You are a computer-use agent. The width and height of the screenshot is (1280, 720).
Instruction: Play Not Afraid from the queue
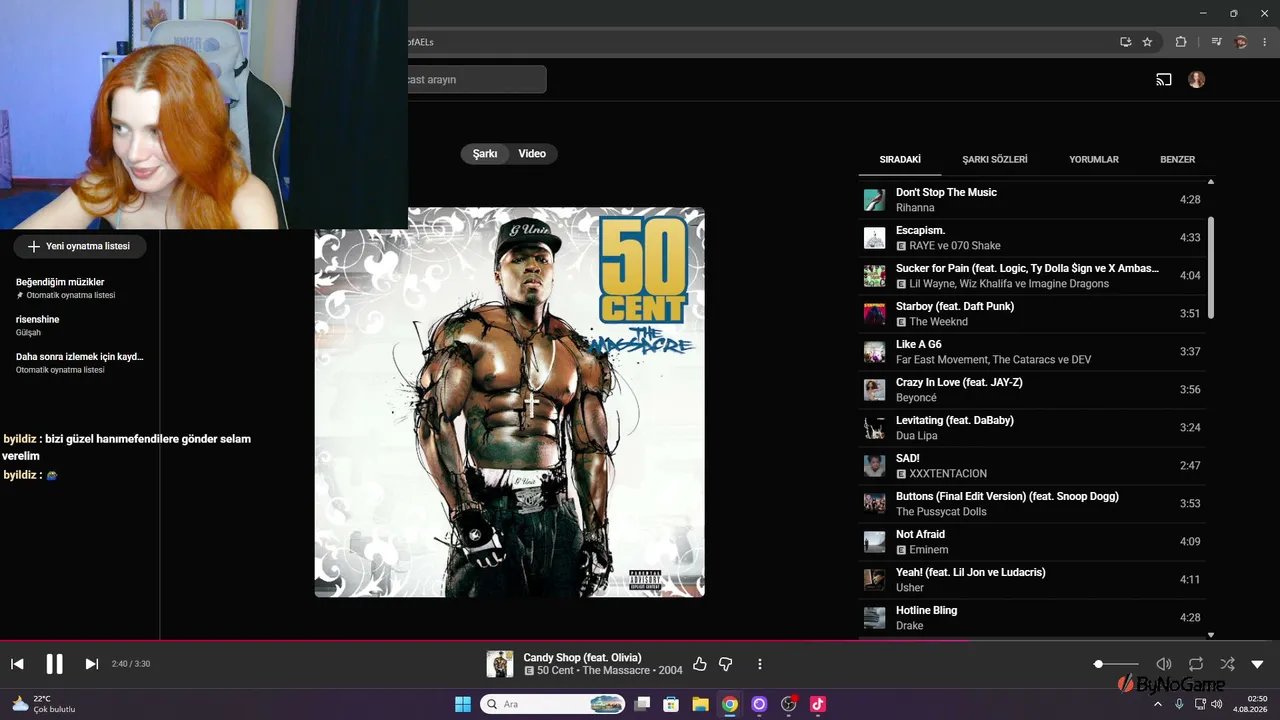click(x=1033, y=542)
